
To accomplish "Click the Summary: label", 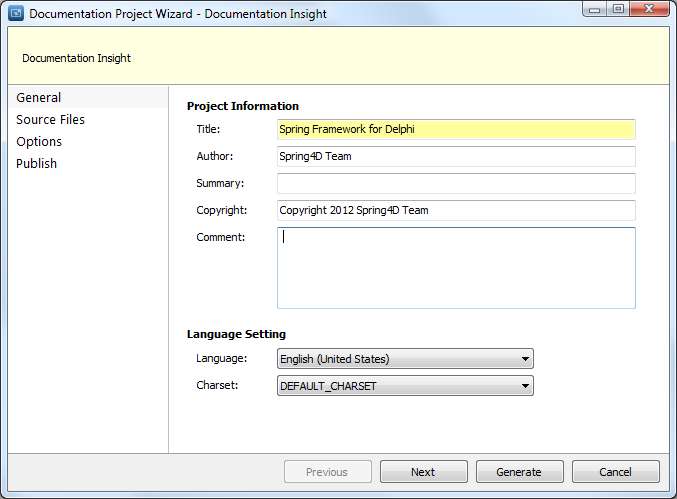I will 220,183.
